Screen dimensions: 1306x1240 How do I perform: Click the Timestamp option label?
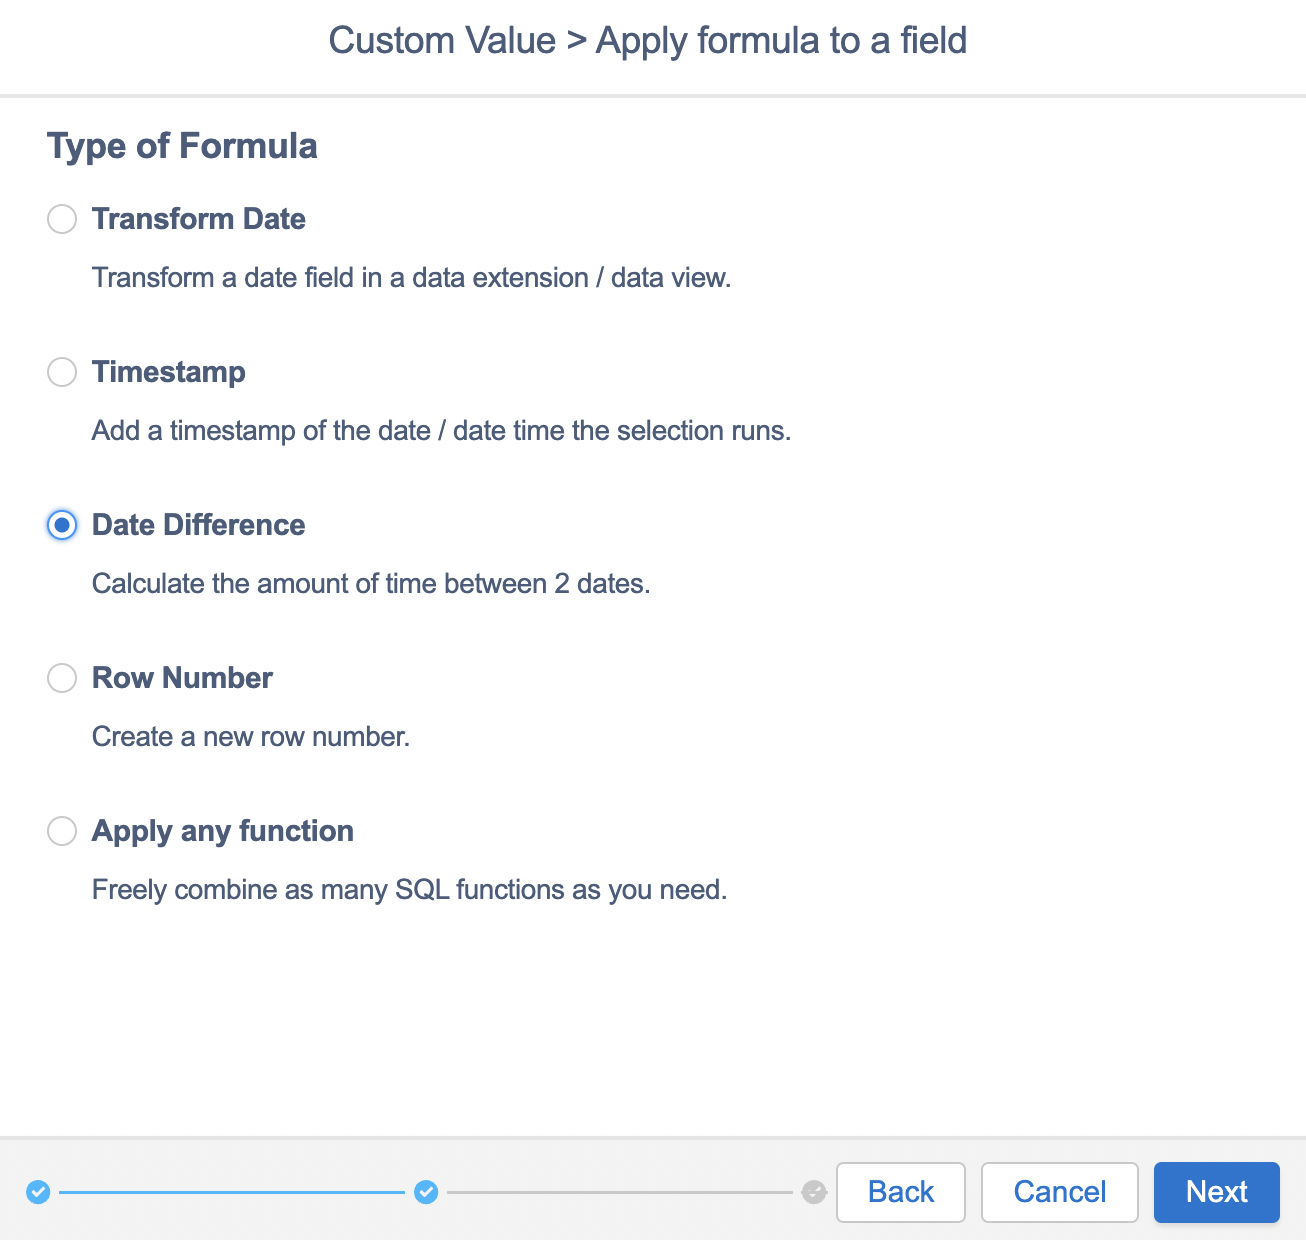pyautogui.click(x=169, y=372)
